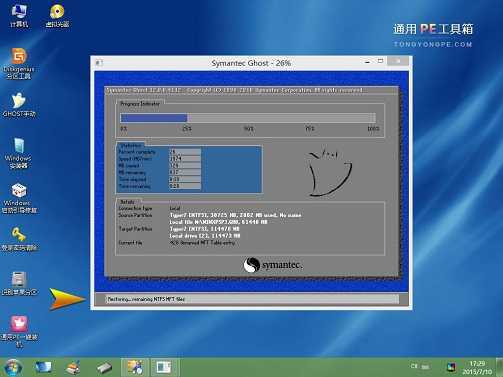Click the Symantec Ghost - 26% title bar
Viewport: 503px width, 377px height.
(x=251, y=63)
